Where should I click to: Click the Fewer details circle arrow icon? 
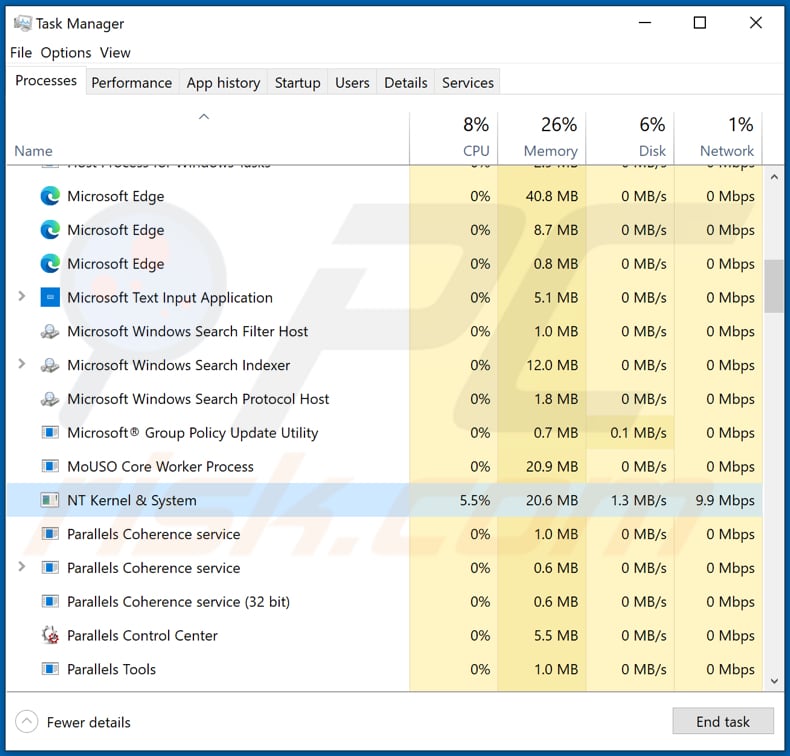[x=26, y=722]
